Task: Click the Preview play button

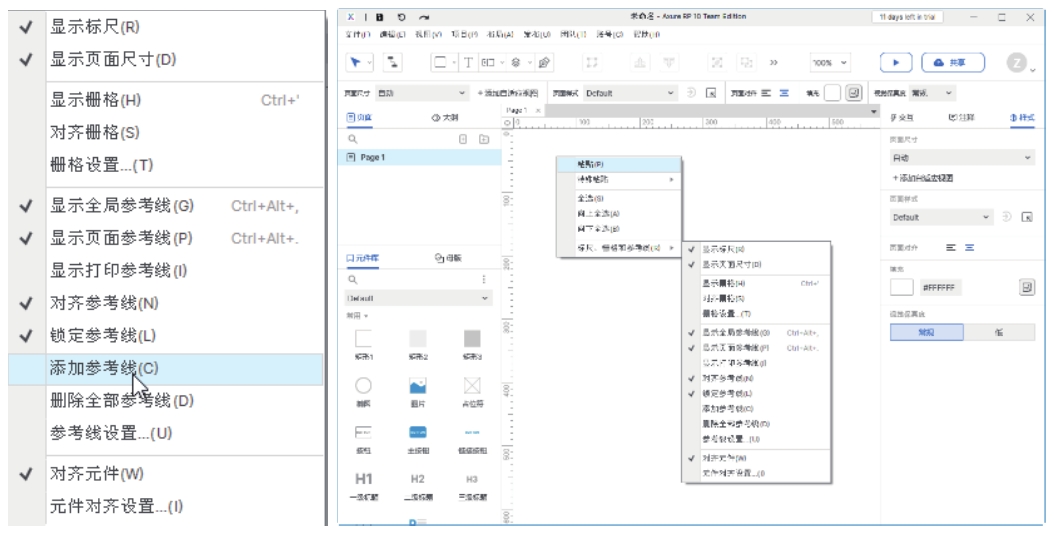Action: 895,62
